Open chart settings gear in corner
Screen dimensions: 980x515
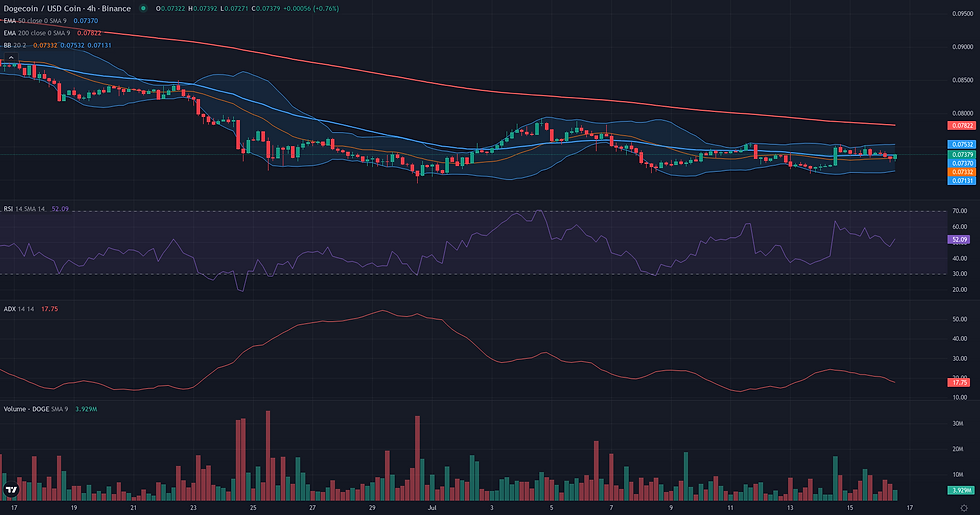[964, 508]
